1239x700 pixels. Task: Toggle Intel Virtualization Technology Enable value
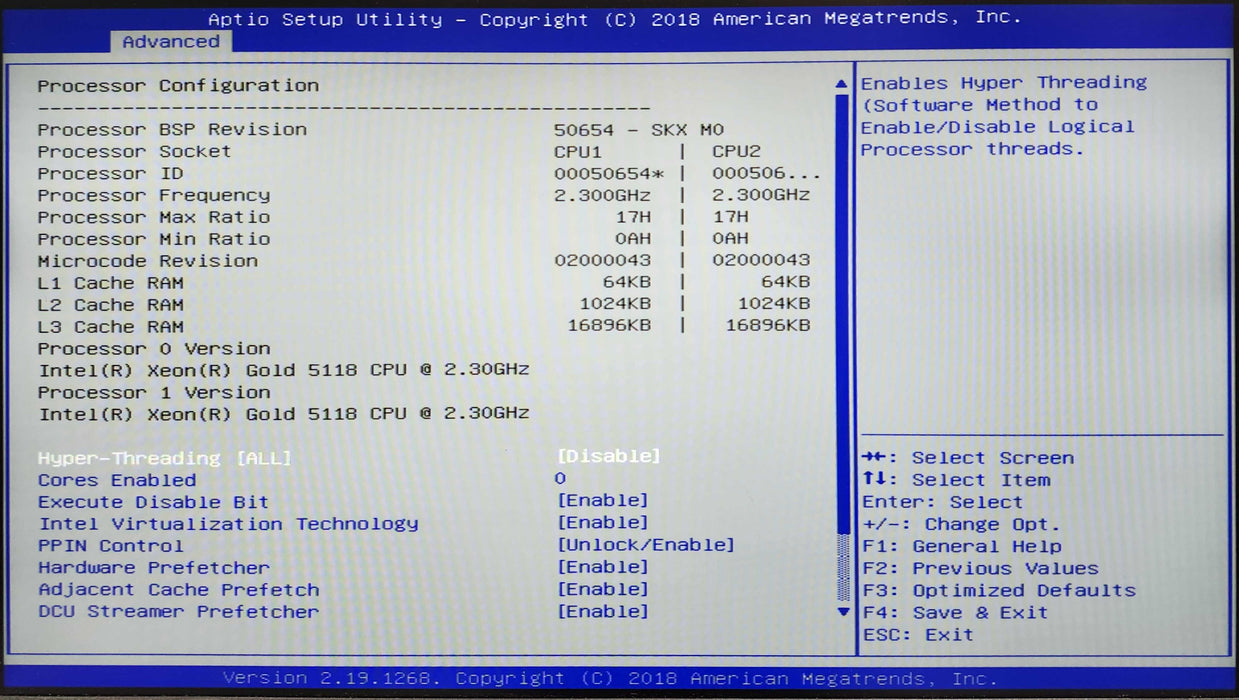[x=602, y=522]
